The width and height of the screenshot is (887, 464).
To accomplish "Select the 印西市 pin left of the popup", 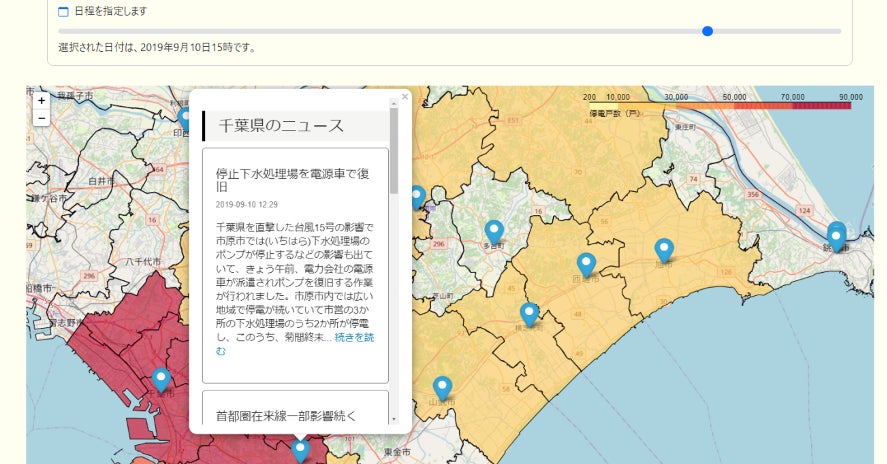I will (183, 119).
